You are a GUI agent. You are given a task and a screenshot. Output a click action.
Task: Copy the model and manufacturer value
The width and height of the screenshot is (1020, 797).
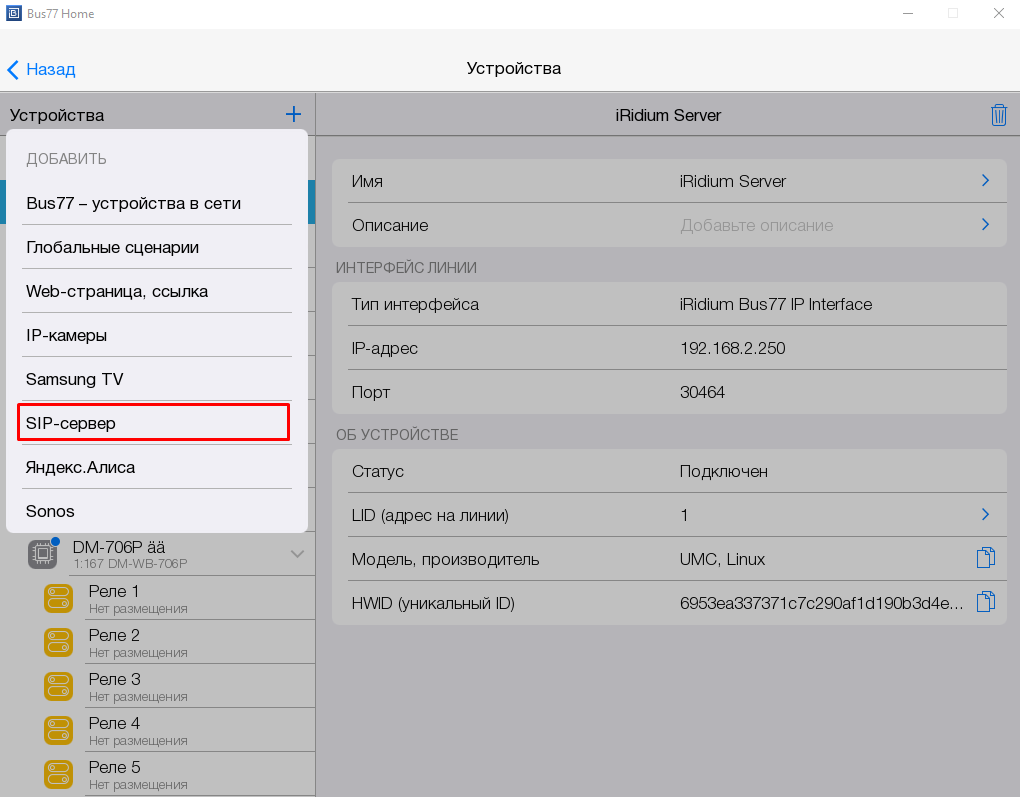point(985,558)
